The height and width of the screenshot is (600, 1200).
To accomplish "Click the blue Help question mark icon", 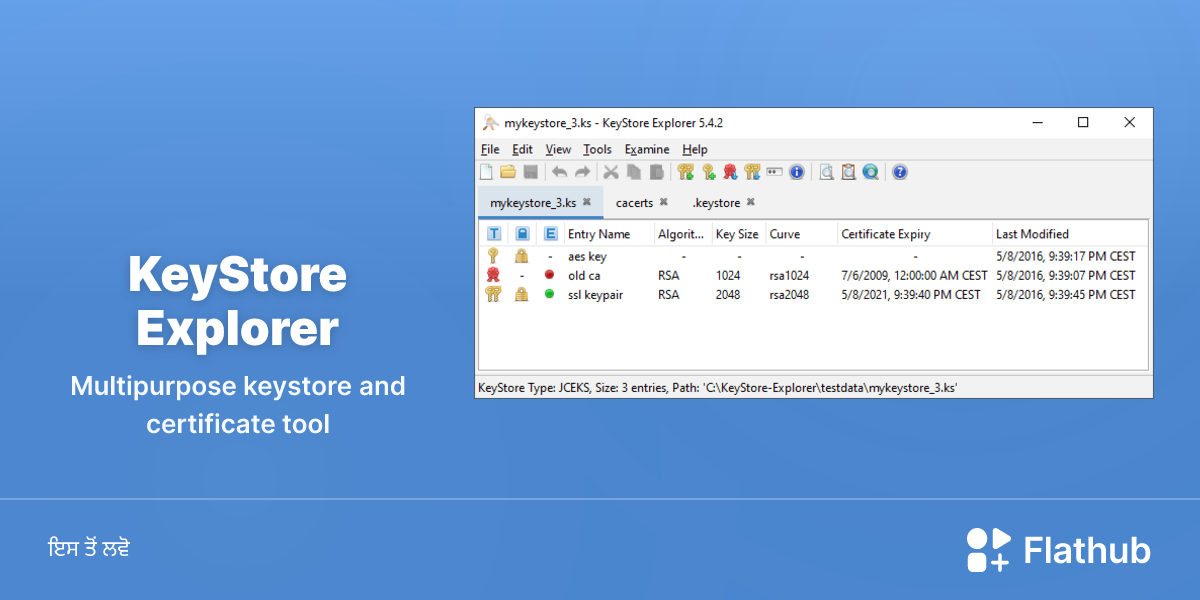I will pyautogui.click(x=900, y=172).
